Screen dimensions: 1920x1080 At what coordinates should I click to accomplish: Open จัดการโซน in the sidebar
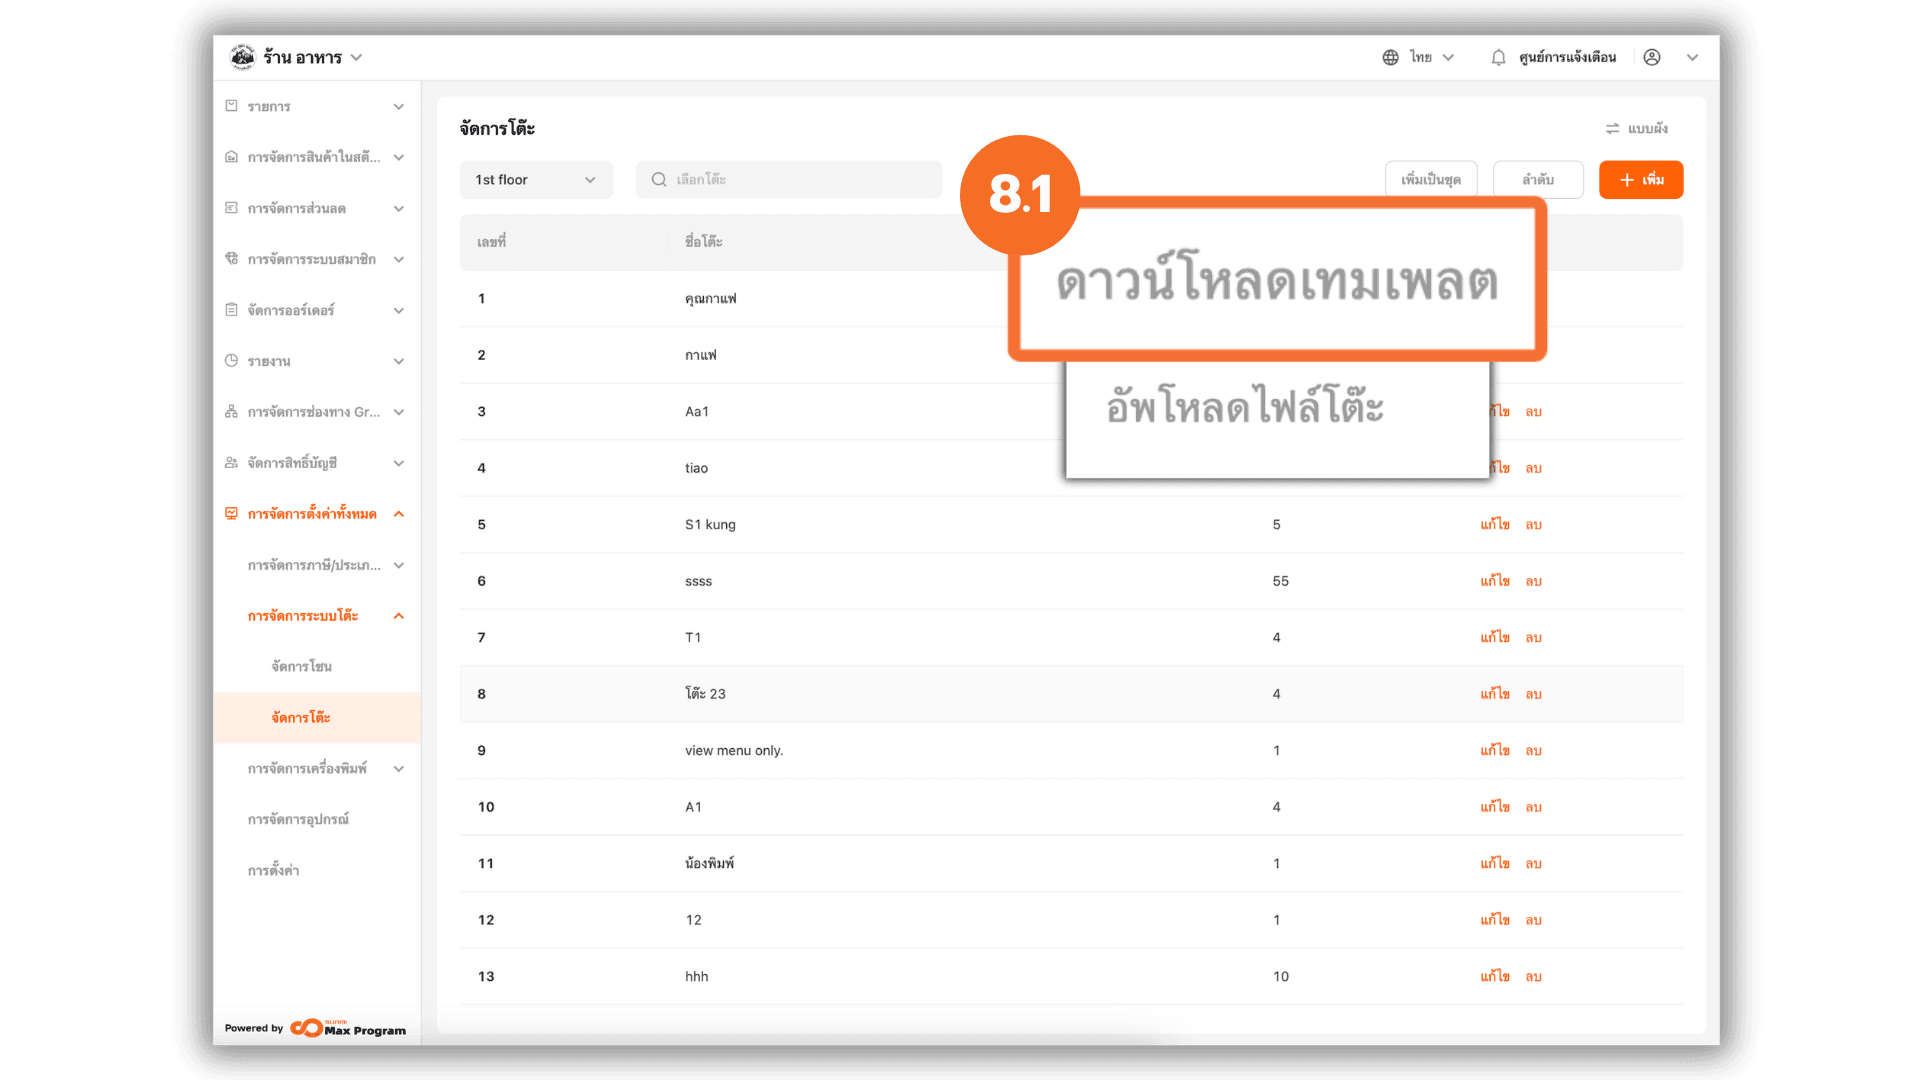point(301,667)
